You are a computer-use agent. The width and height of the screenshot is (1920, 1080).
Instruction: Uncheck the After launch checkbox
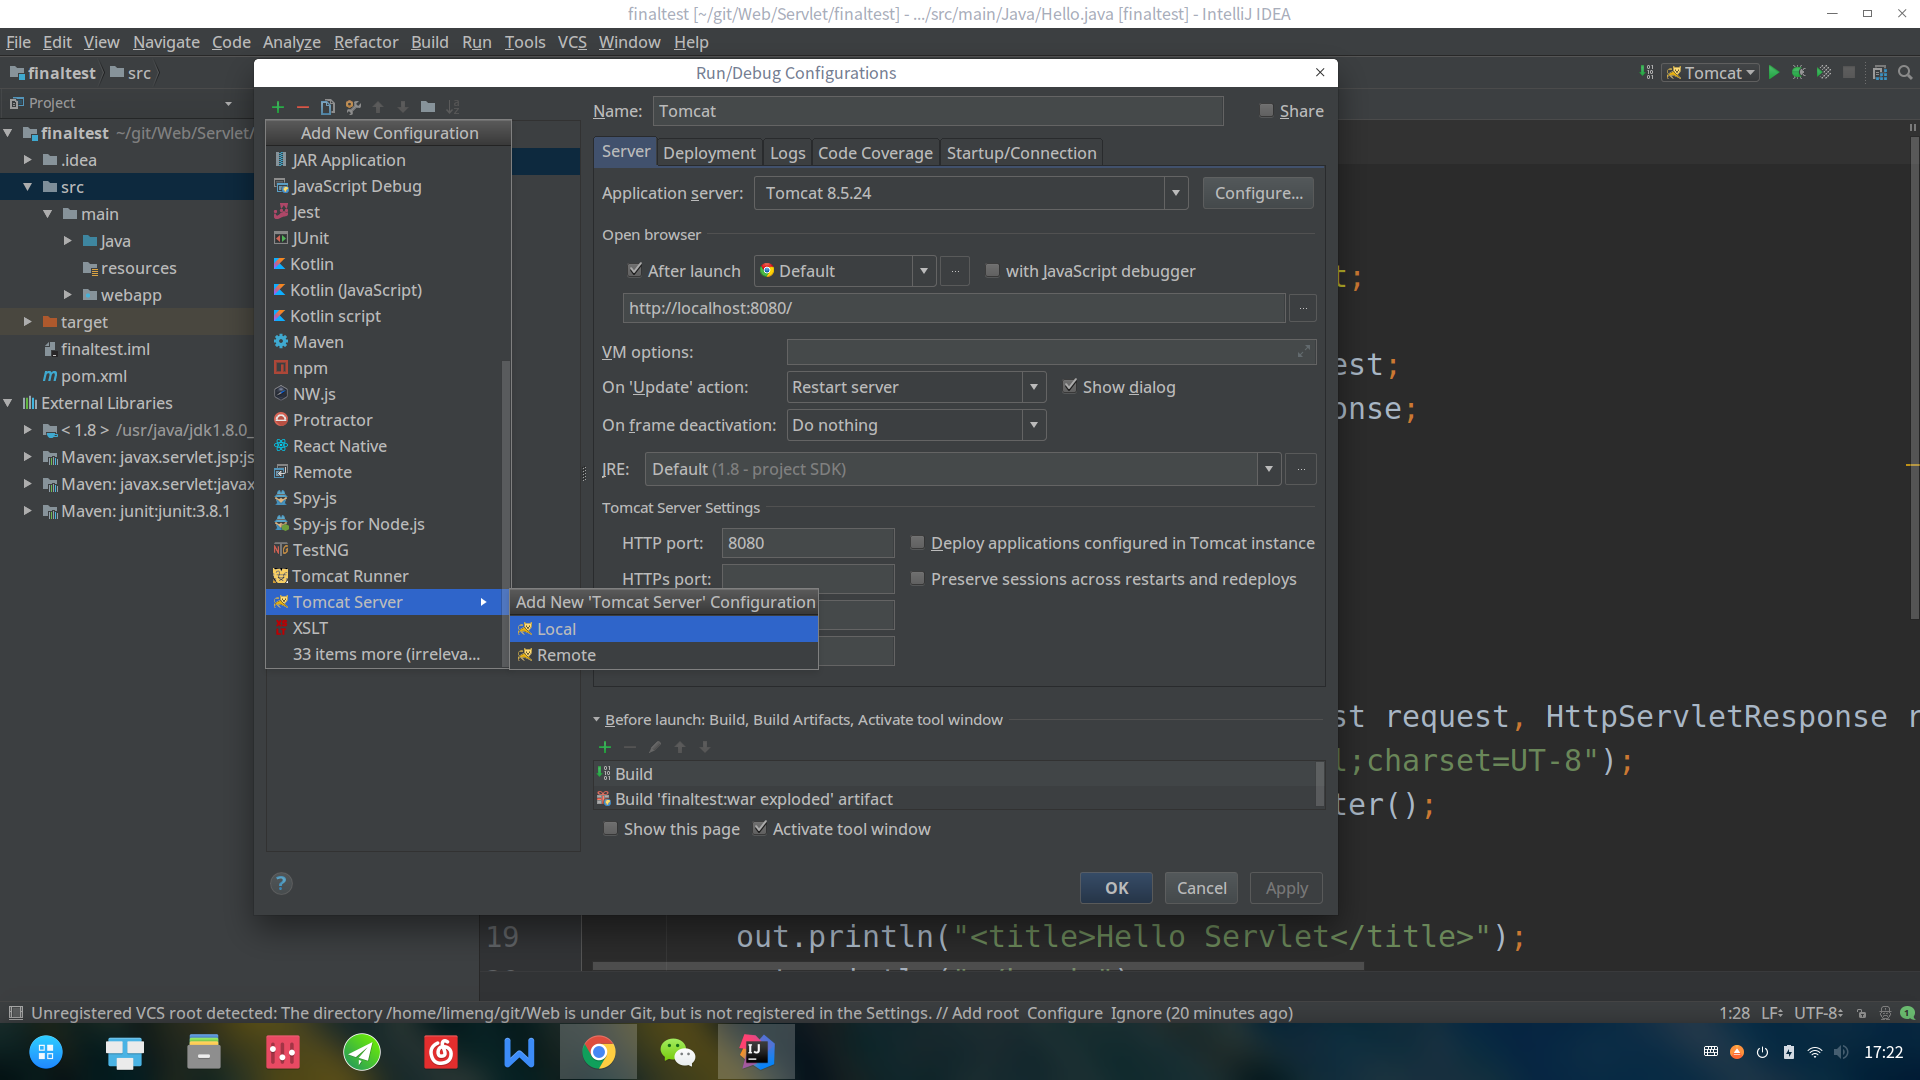pos(634,270)
